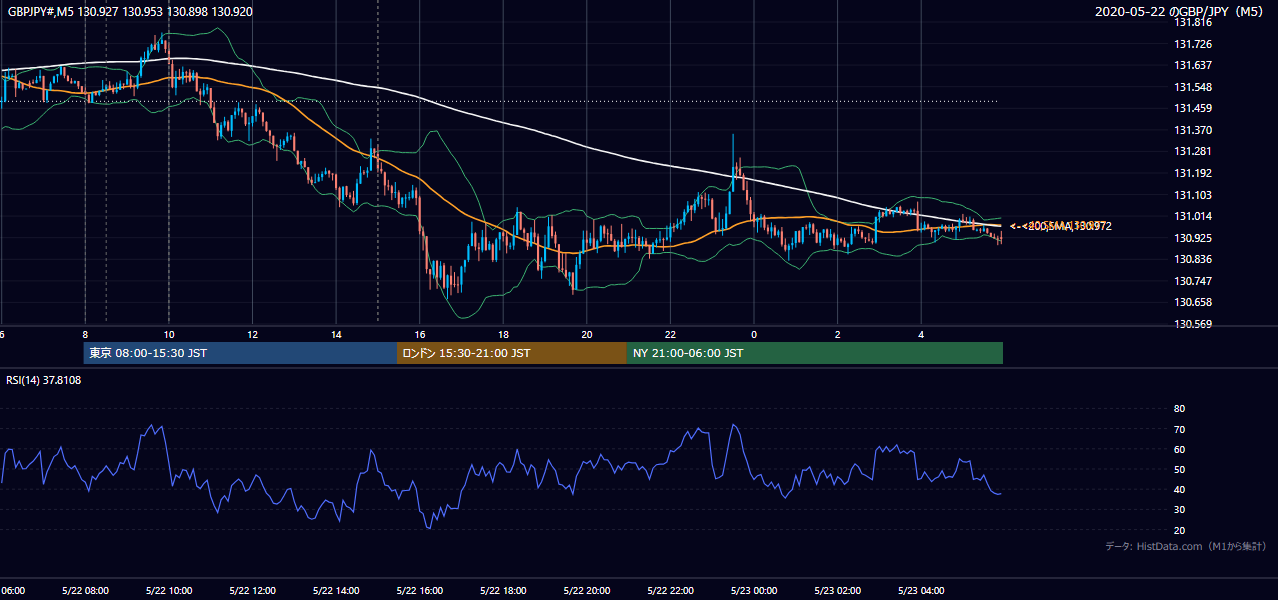Click the 5/22 22:00 bottom date label

[x=670, y=591]
